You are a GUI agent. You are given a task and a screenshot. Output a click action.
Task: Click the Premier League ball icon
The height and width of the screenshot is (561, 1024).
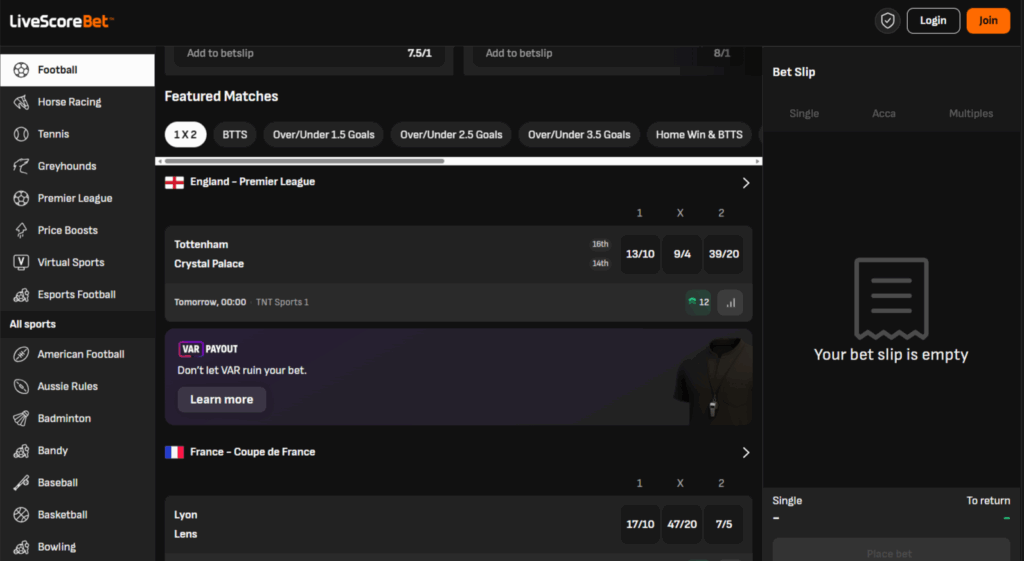pyautogui.click(x=21, y=198)
